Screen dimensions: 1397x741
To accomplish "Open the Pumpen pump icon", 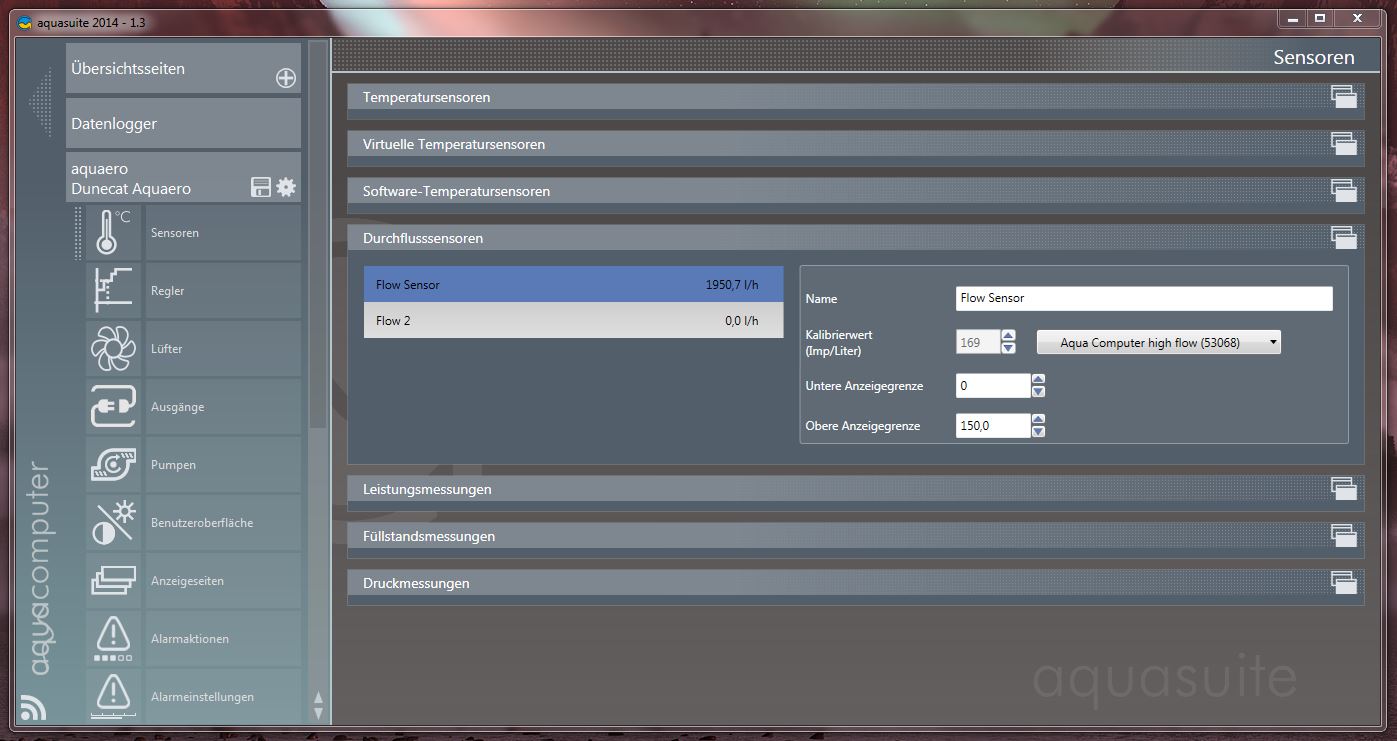I will tap(114, 465).
